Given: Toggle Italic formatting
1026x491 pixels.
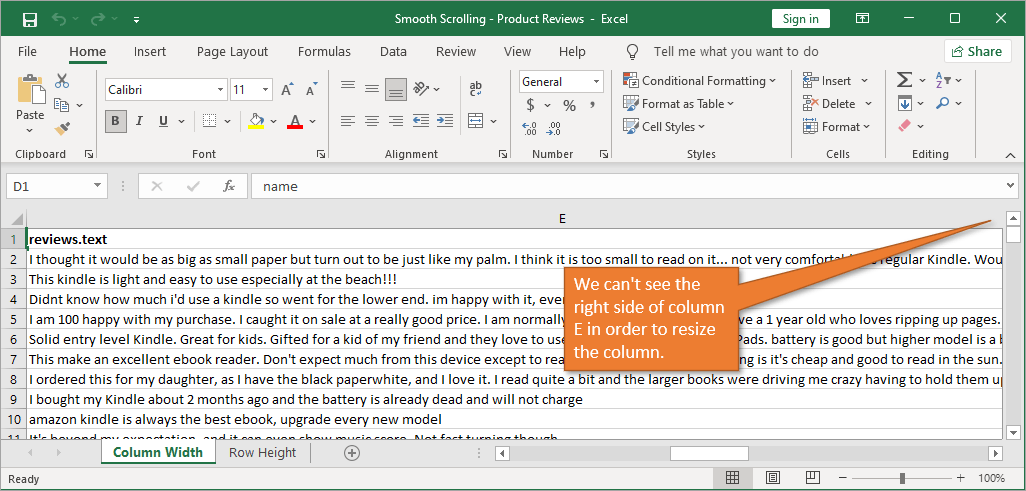Looking at the screenshot, I should (x=139, y=122).
